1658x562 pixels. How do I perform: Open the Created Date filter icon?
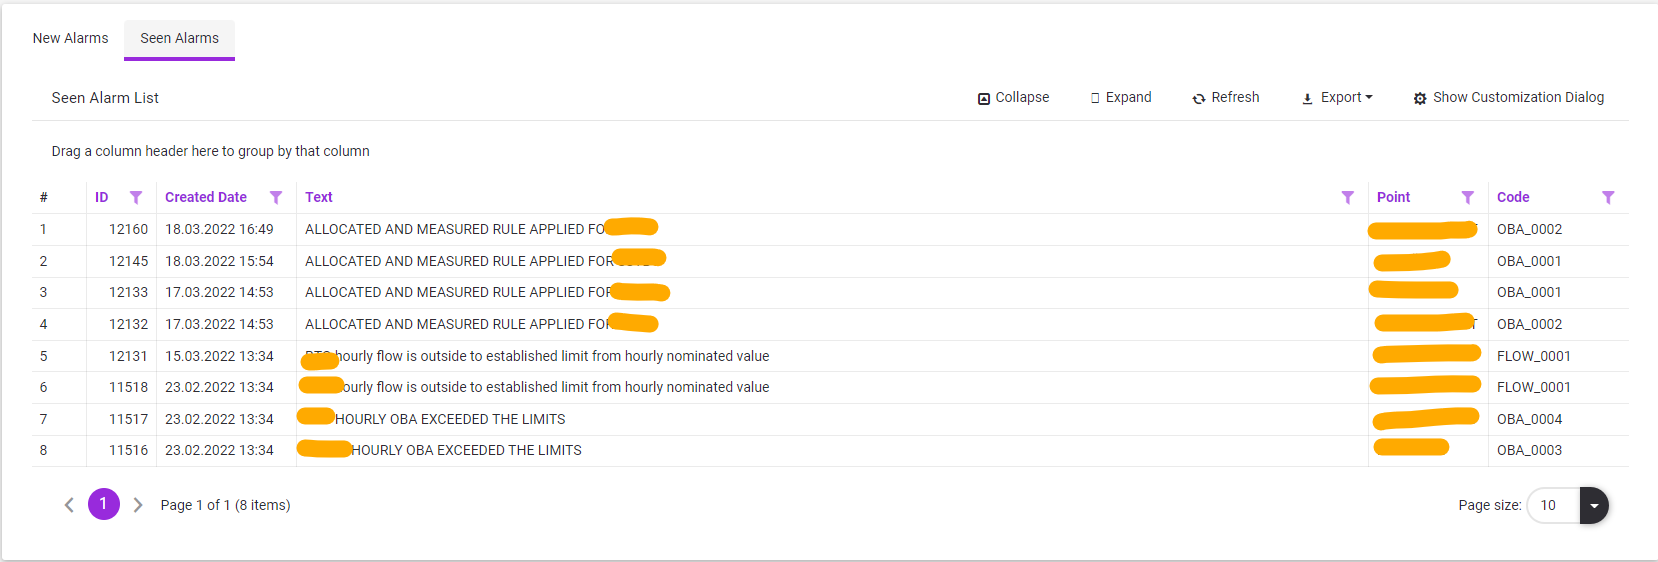[x=276, y=198]
